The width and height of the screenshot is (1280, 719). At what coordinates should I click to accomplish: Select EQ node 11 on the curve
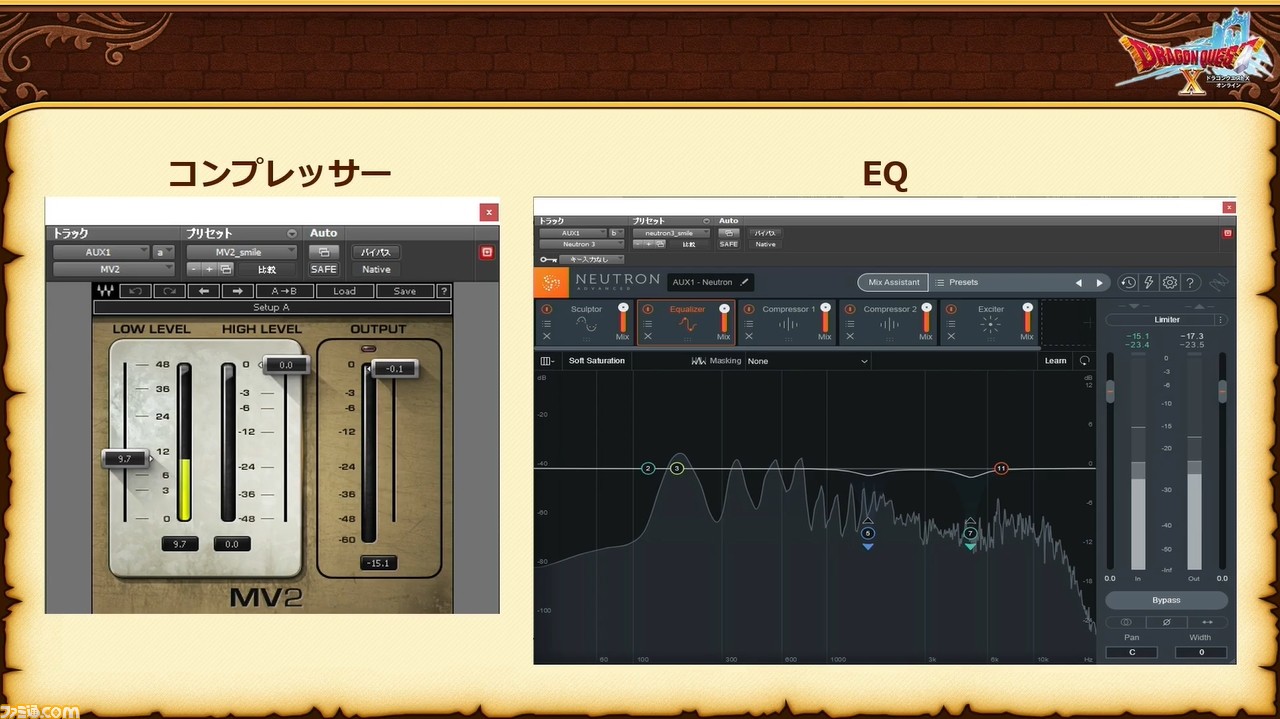(x=1001, y=468)
